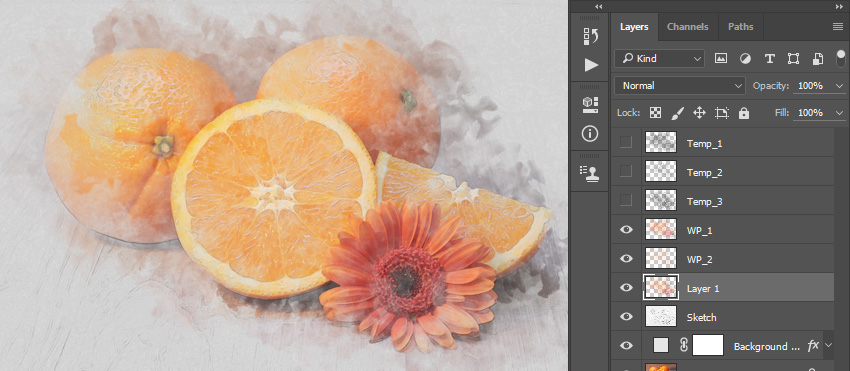Filter layers by adjustment layers icon
This screenshot has height=371, width=850.
[x=745, y=59]
